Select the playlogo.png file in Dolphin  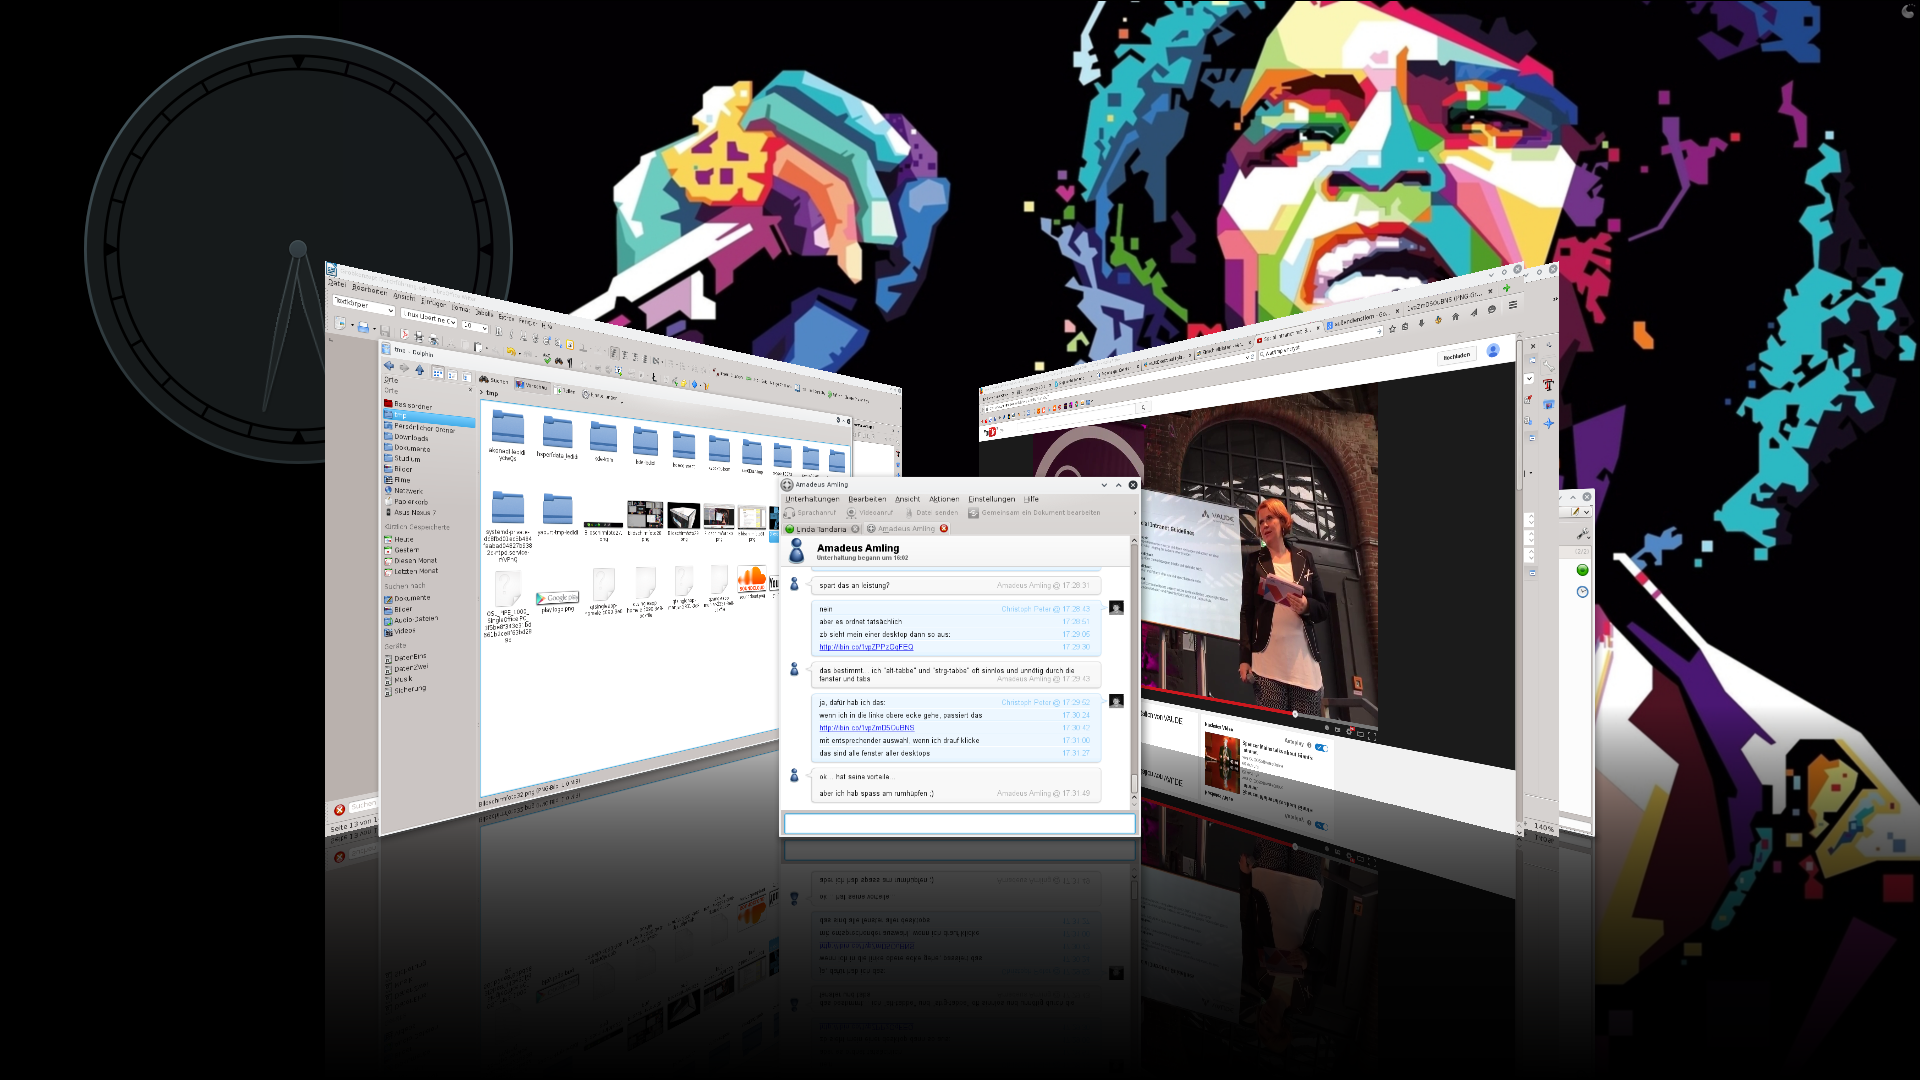click(557, 600)
